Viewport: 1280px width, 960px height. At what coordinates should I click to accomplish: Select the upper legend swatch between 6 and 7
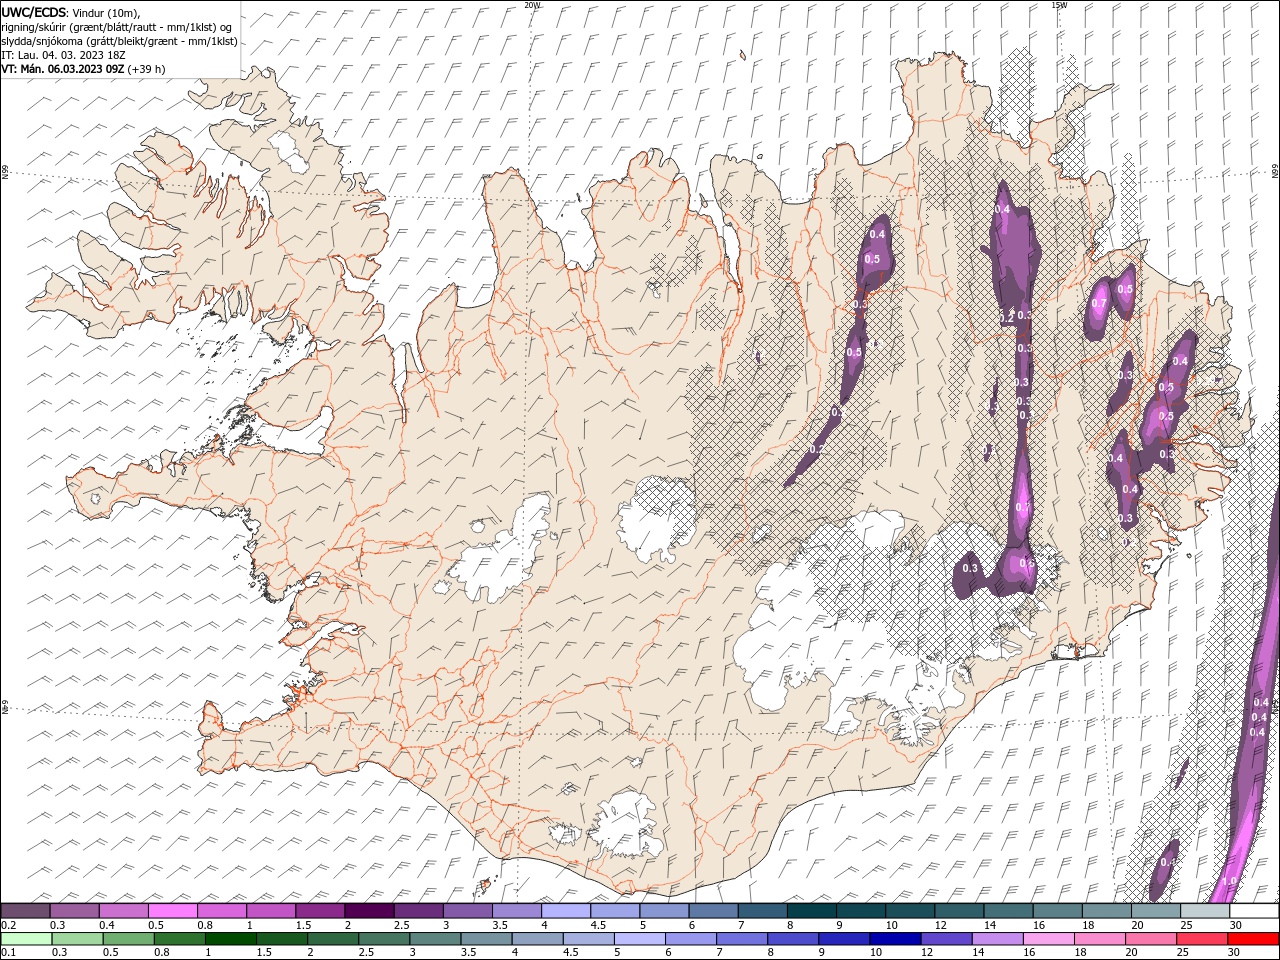tap(713, 911)
